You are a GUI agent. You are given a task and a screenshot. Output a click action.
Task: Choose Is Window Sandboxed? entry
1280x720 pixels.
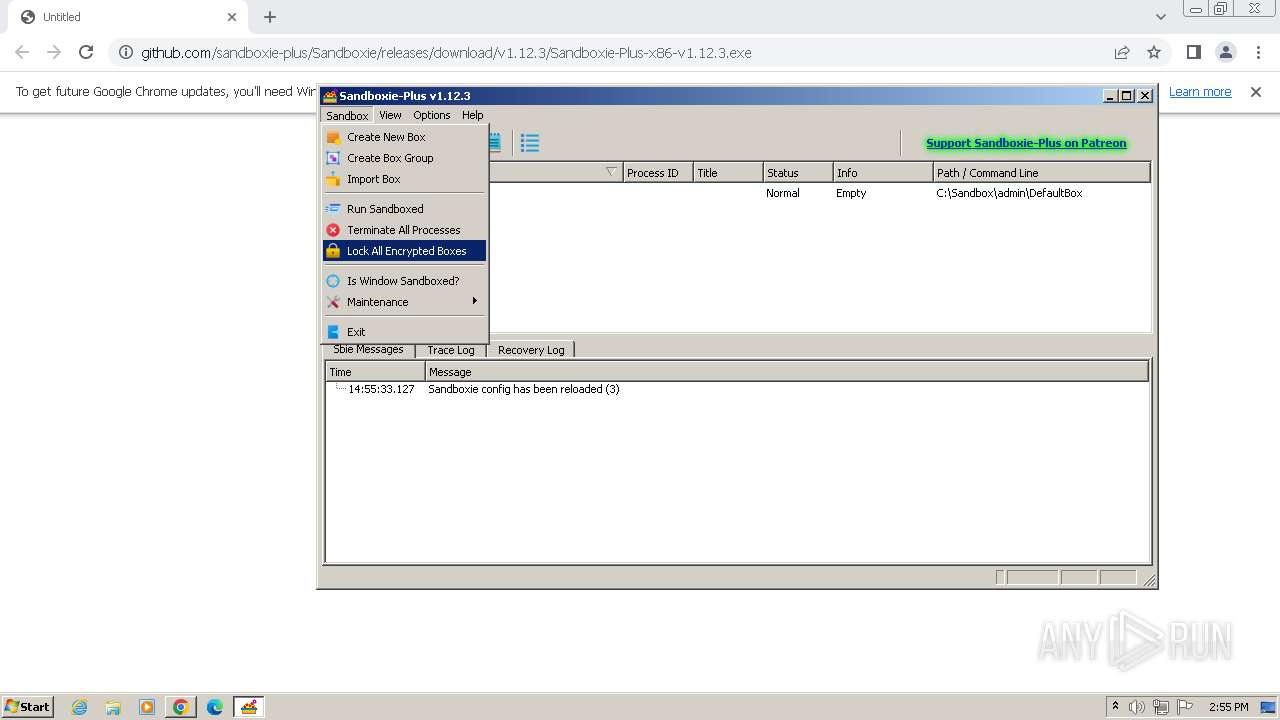404,281
